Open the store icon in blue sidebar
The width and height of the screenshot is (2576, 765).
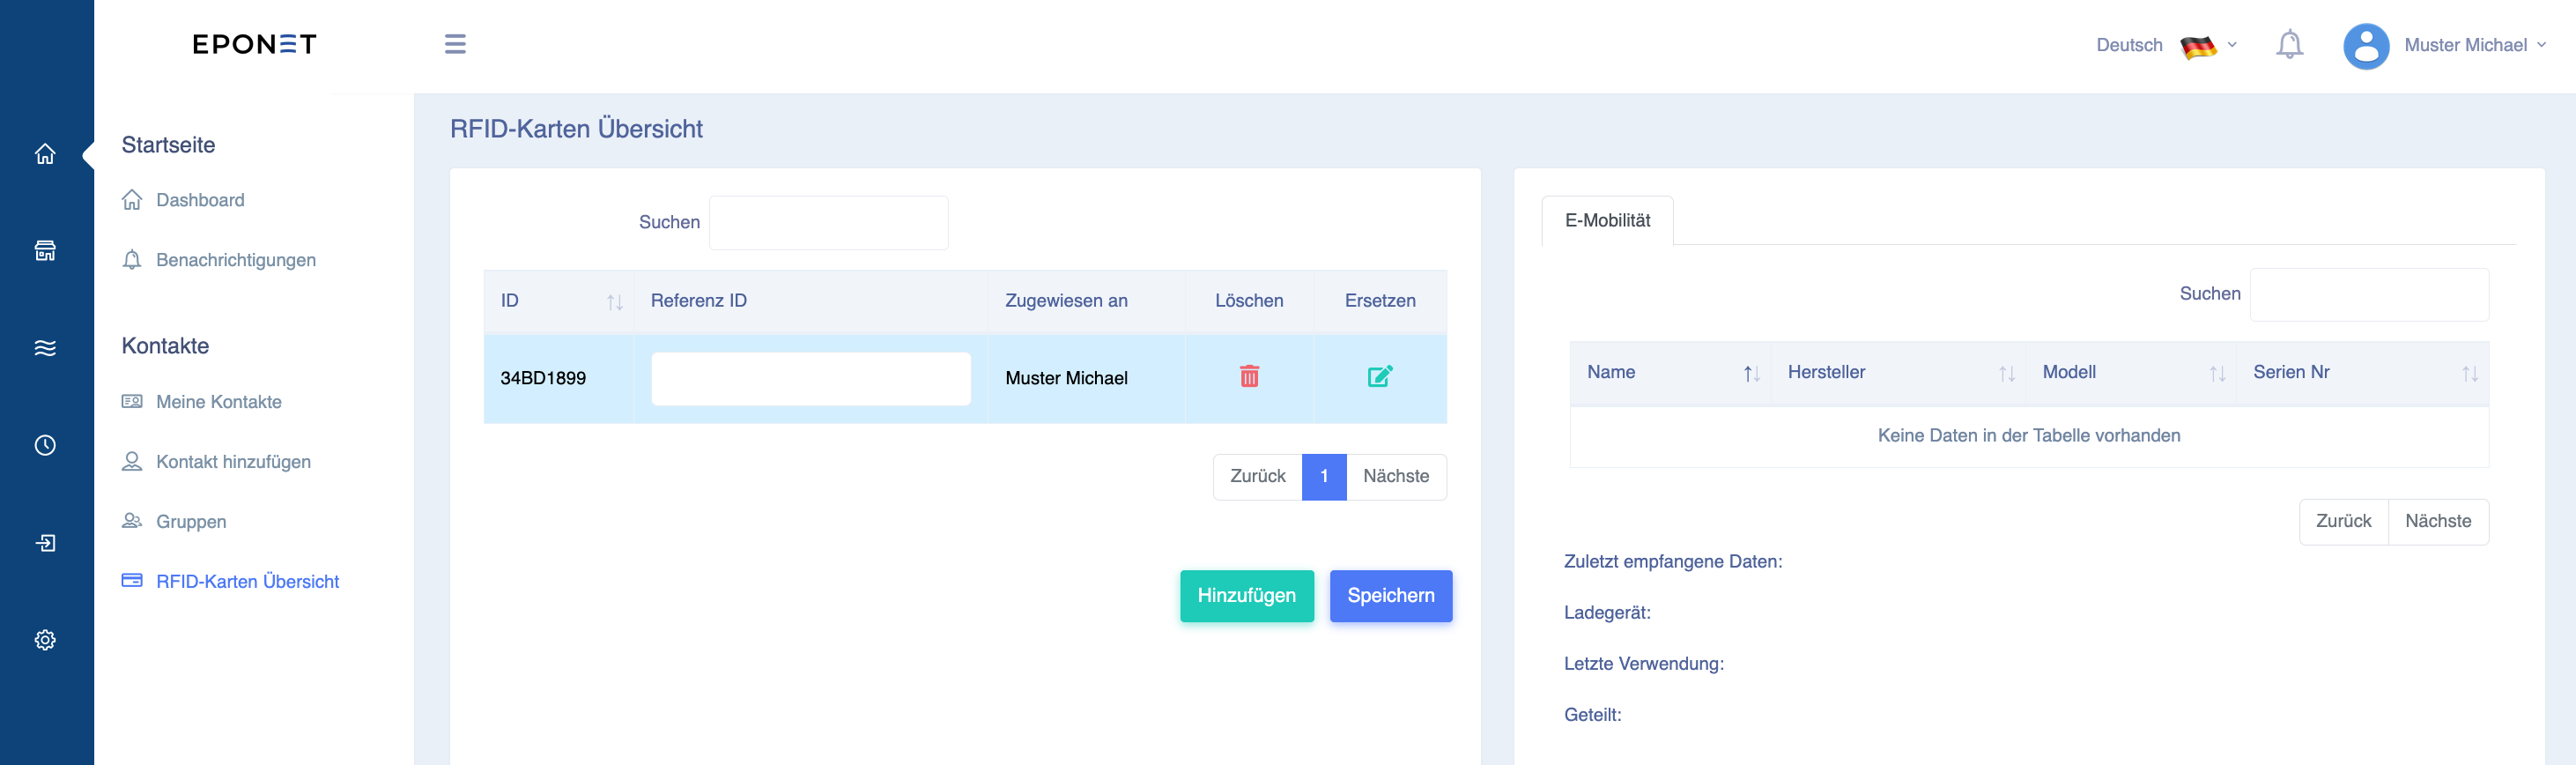(45, 251)
